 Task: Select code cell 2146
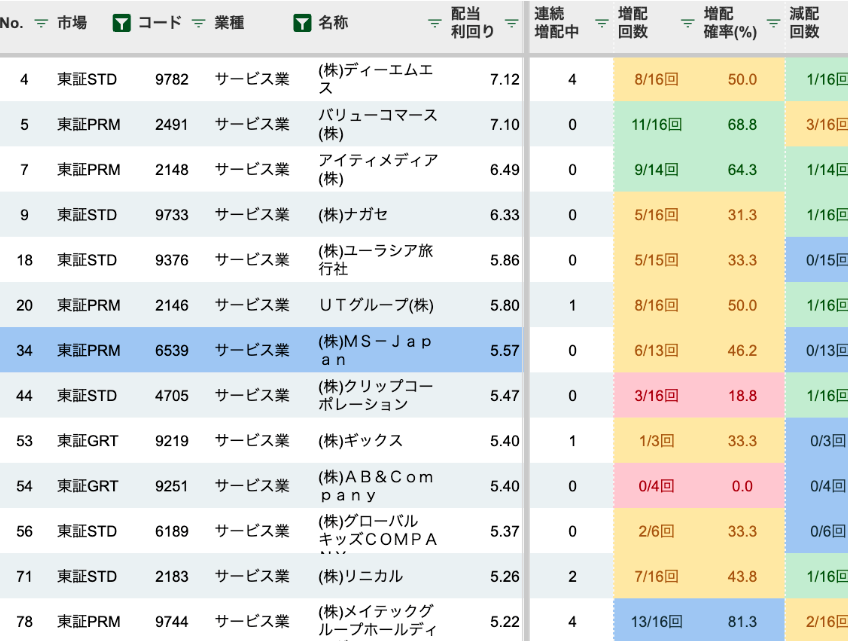(x=172, y=306)
